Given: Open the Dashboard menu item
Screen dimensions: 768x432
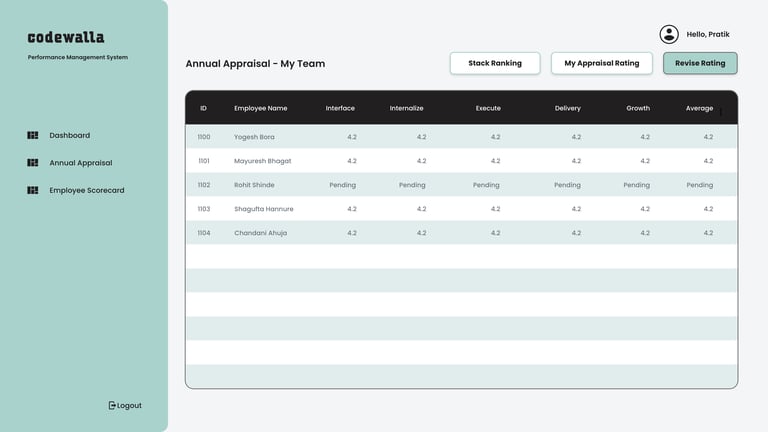Looking at the screenshot, I should point(70,135).
